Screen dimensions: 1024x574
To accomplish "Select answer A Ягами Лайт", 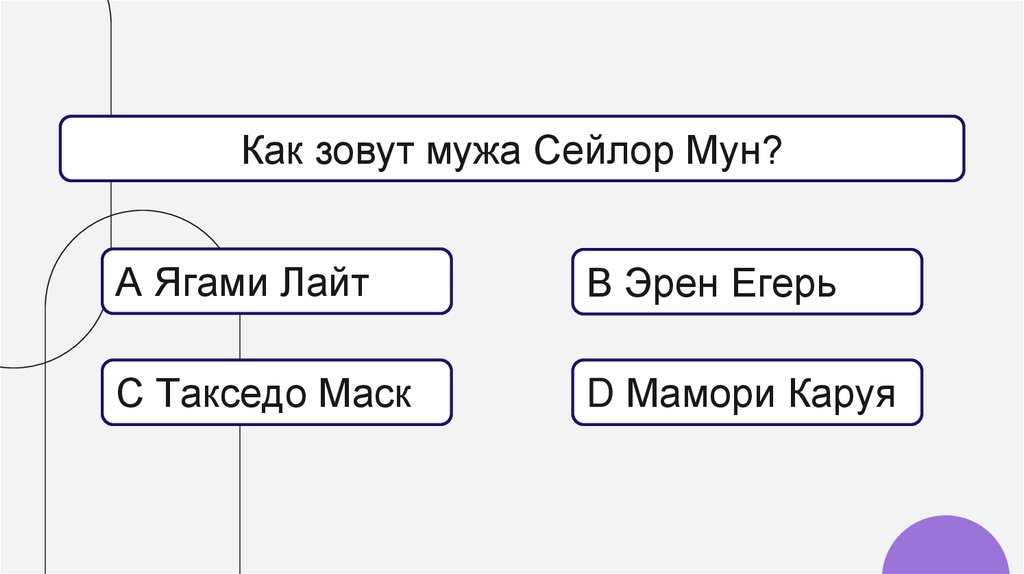I will [x=276, y=283].
